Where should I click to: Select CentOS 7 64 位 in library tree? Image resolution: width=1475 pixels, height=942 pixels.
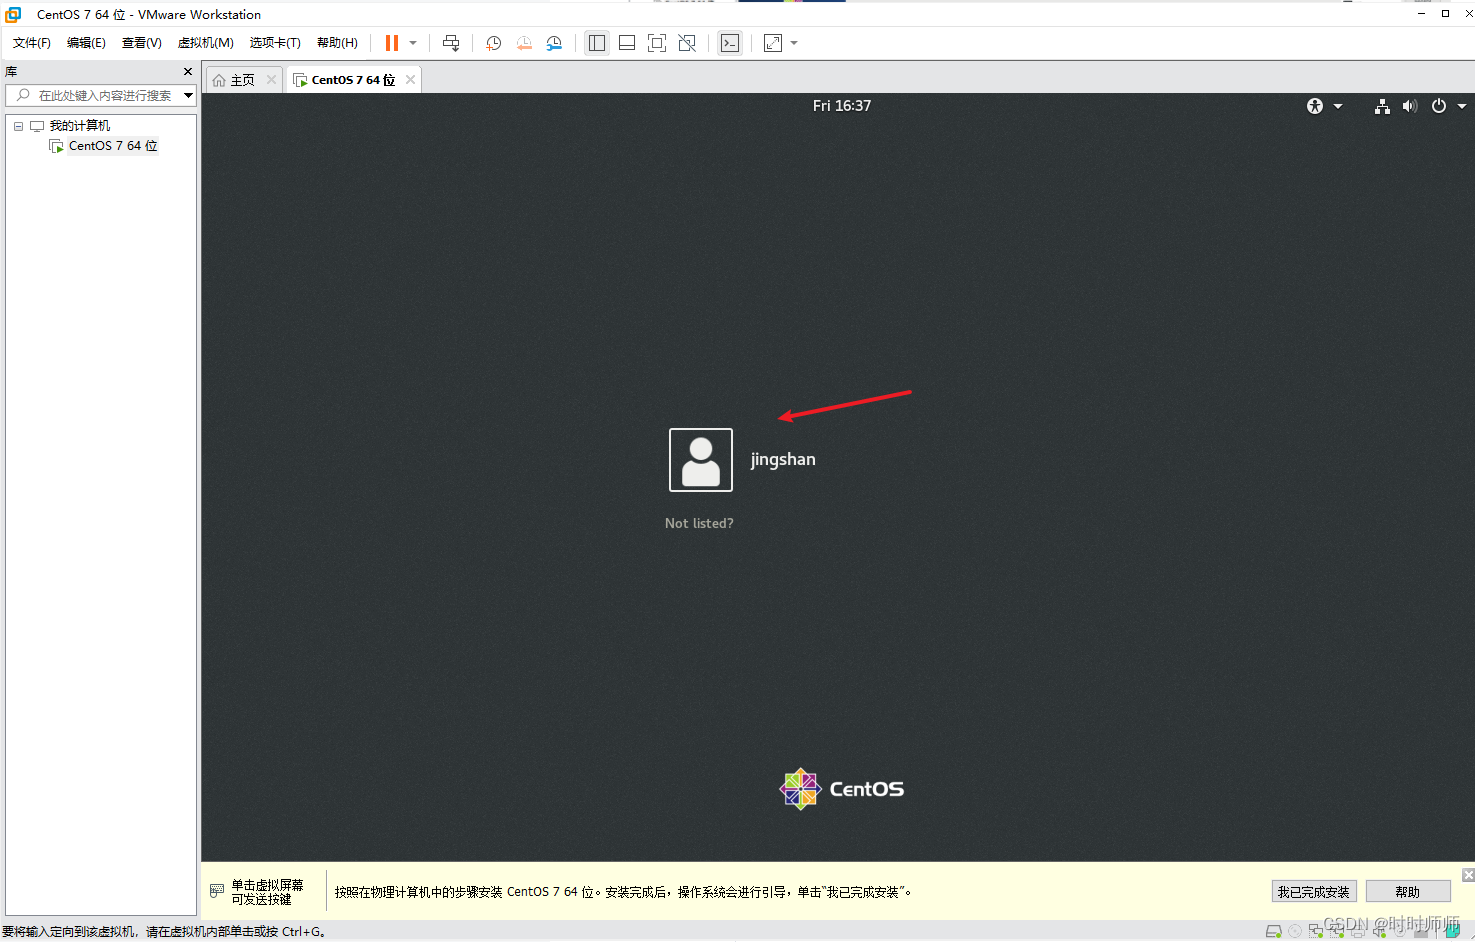(x=113, y=146)
